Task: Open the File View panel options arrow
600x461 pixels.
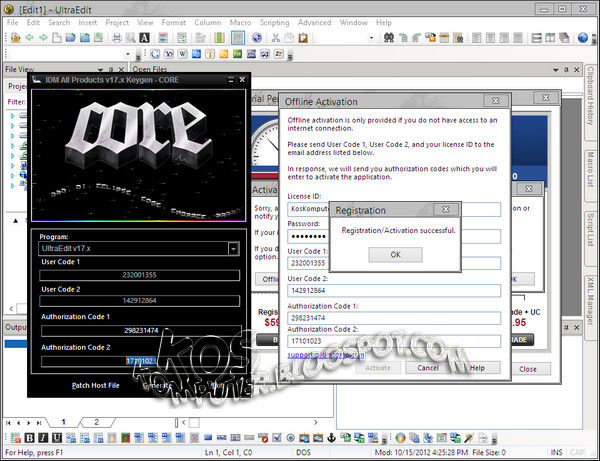Action: pos(100,70)
